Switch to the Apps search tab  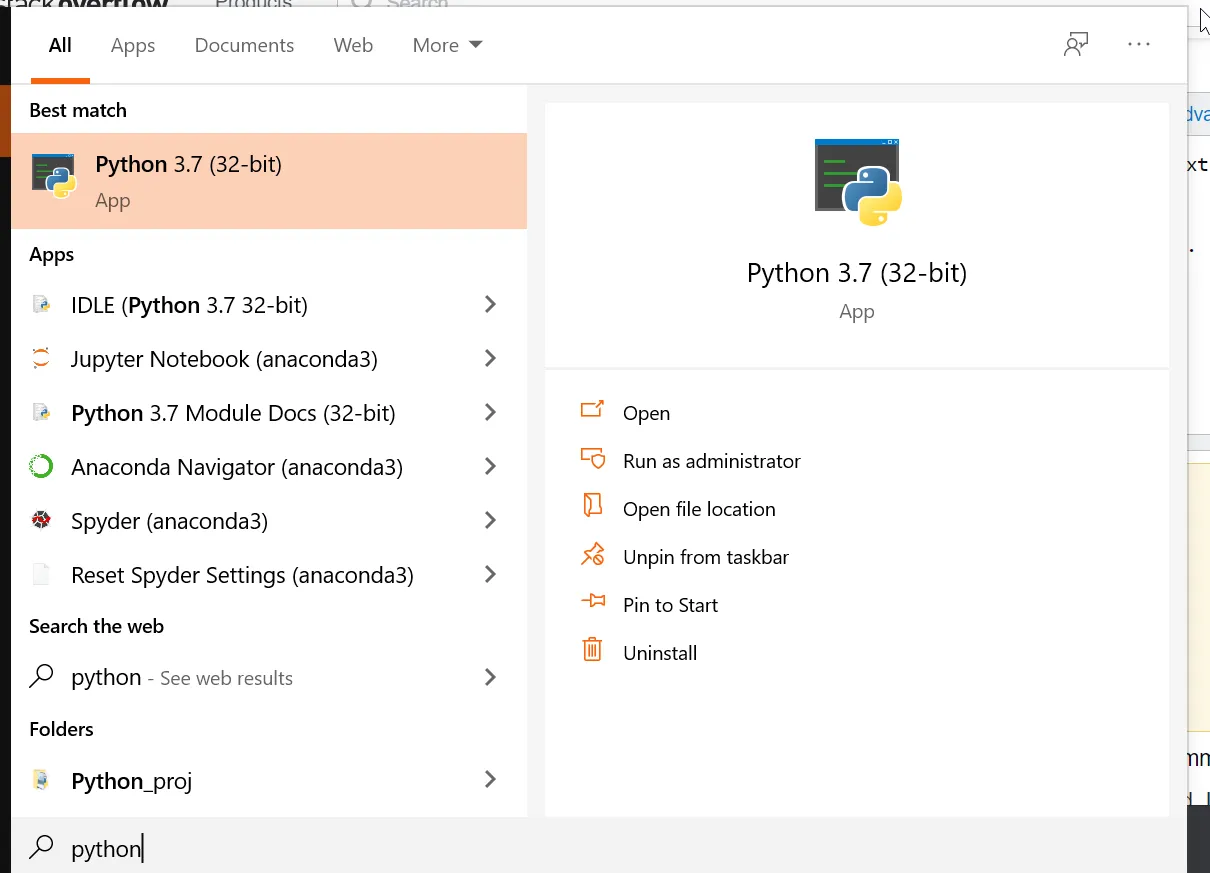(x=133, y=45)
